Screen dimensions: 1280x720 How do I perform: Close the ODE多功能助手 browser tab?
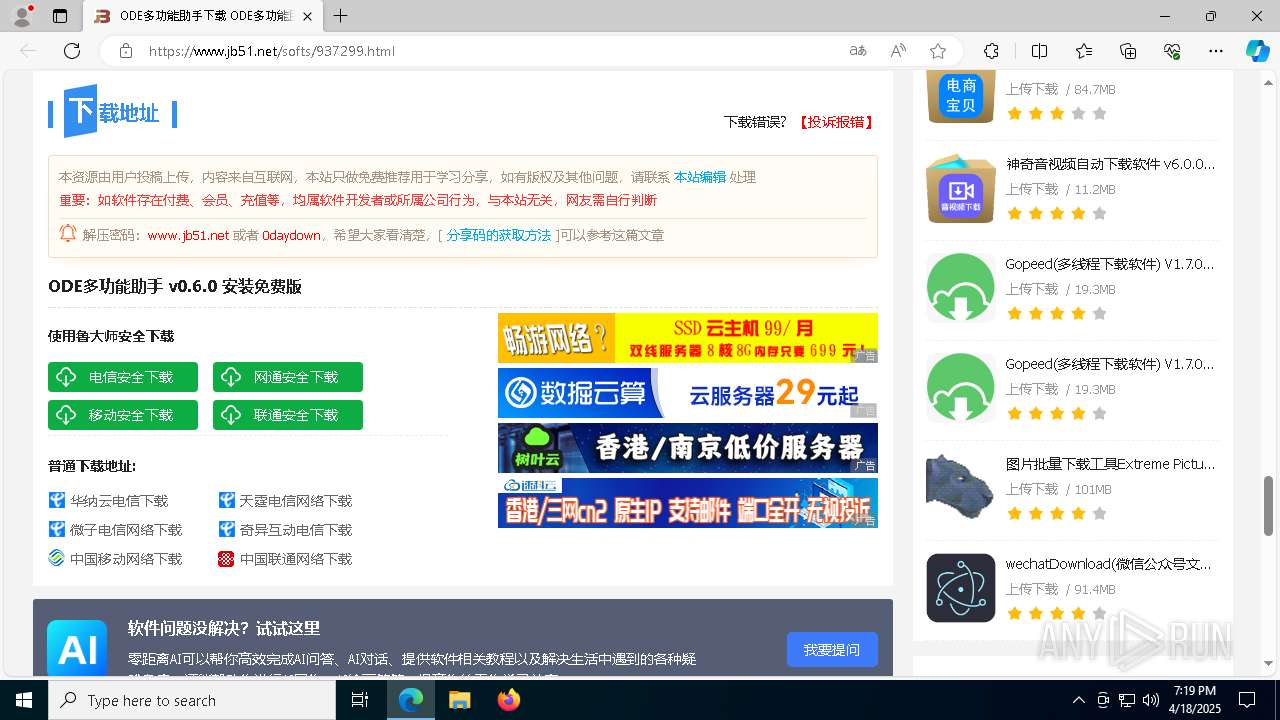pyautogui.click(x=307, y=16)
